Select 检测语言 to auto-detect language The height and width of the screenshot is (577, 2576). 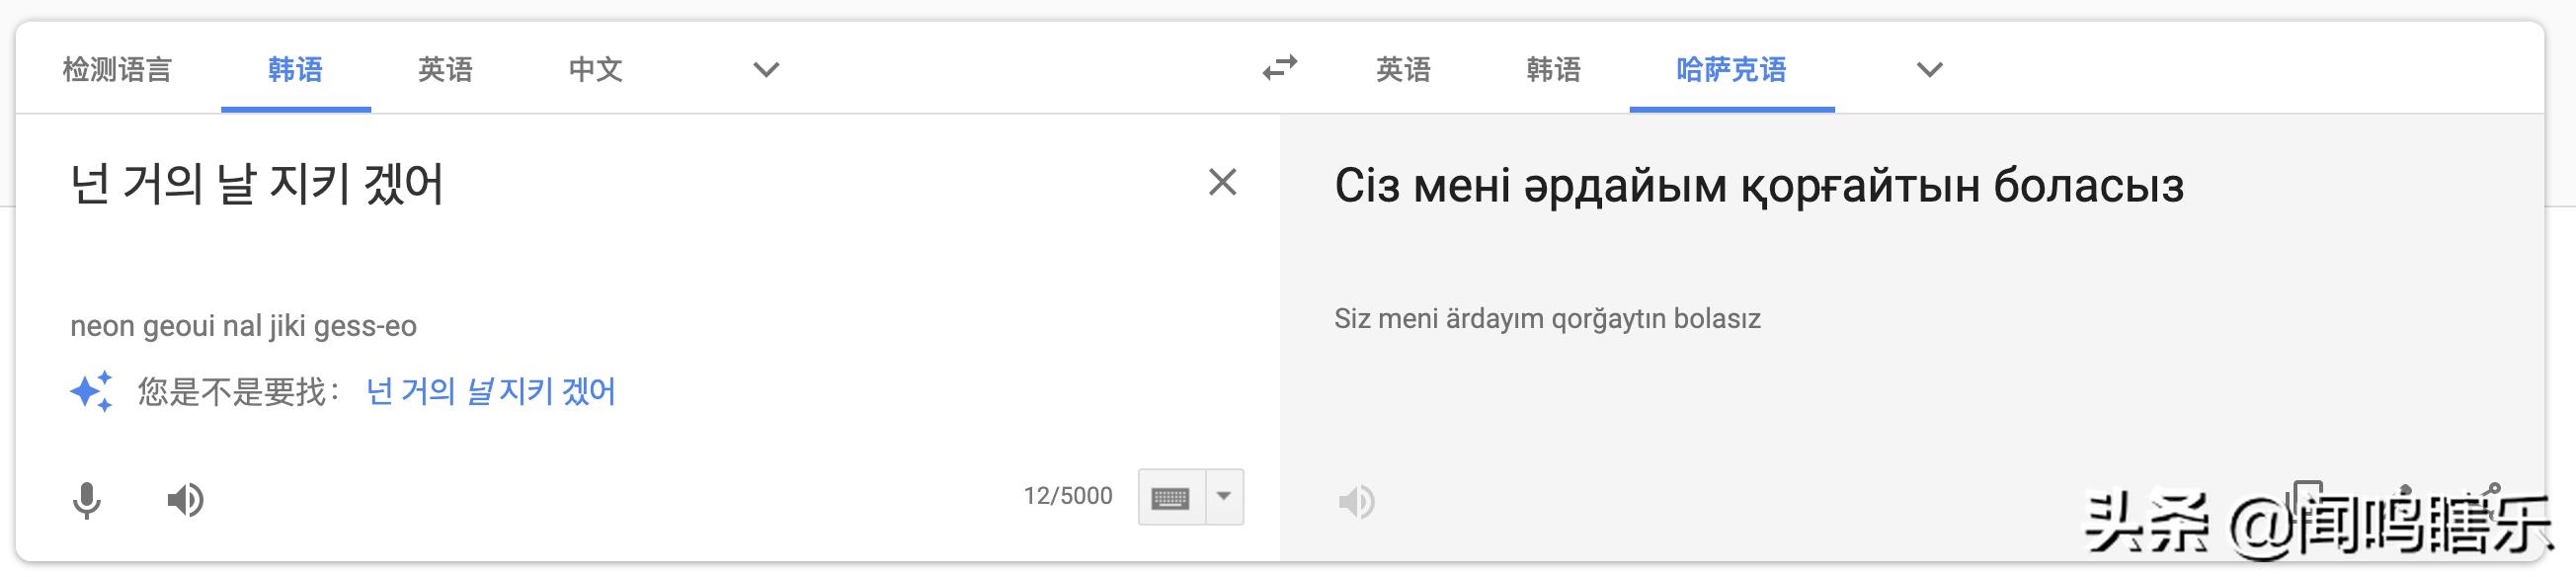pos(118,68)
